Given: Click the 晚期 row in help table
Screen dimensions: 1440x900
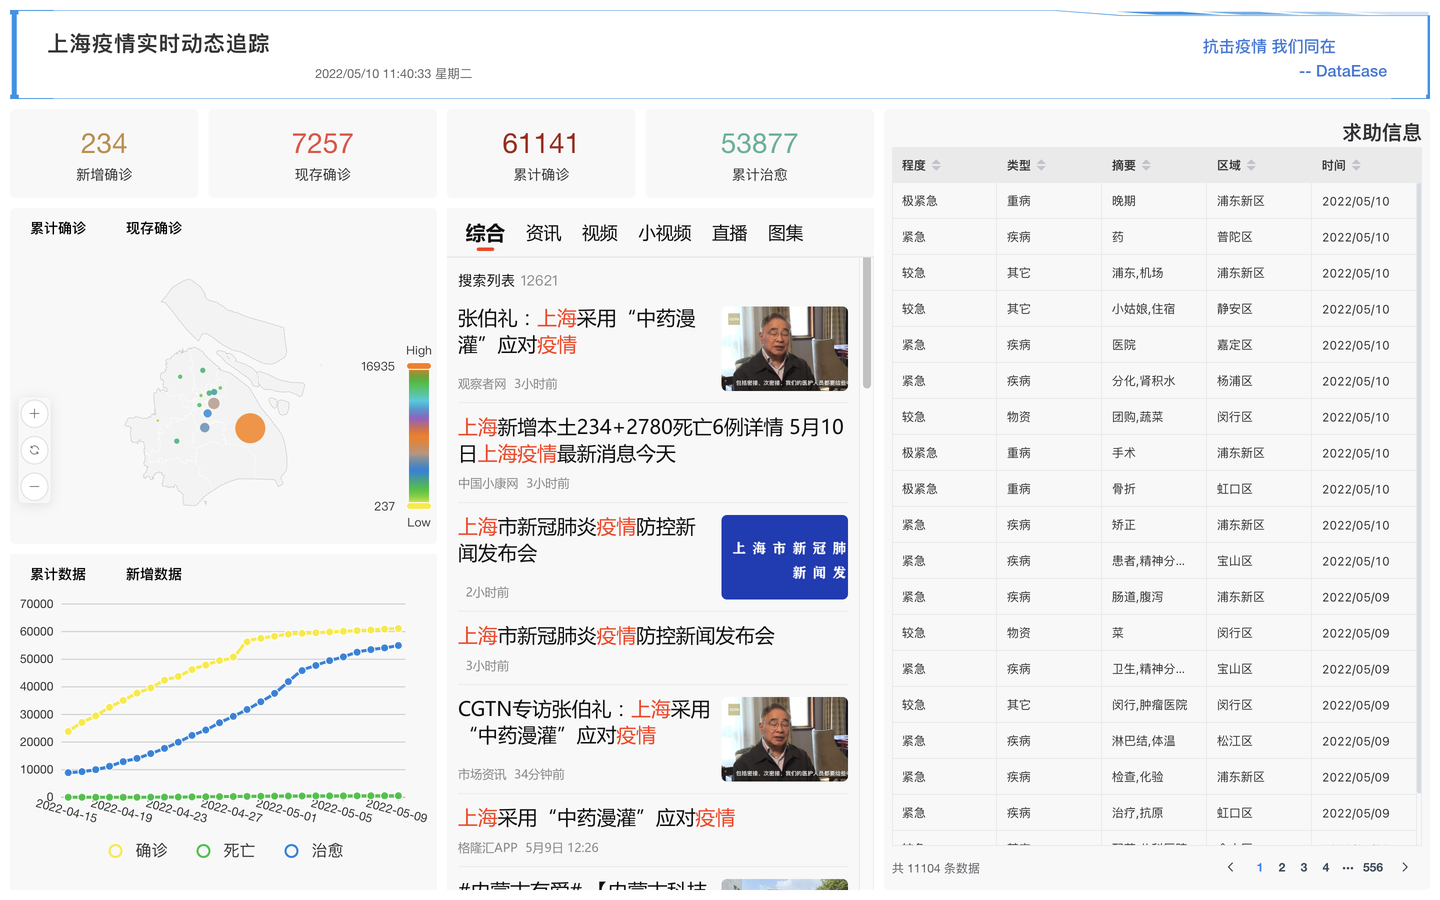Looking at the screenshot, I should pyautogui.click(x=1154, y=201).
